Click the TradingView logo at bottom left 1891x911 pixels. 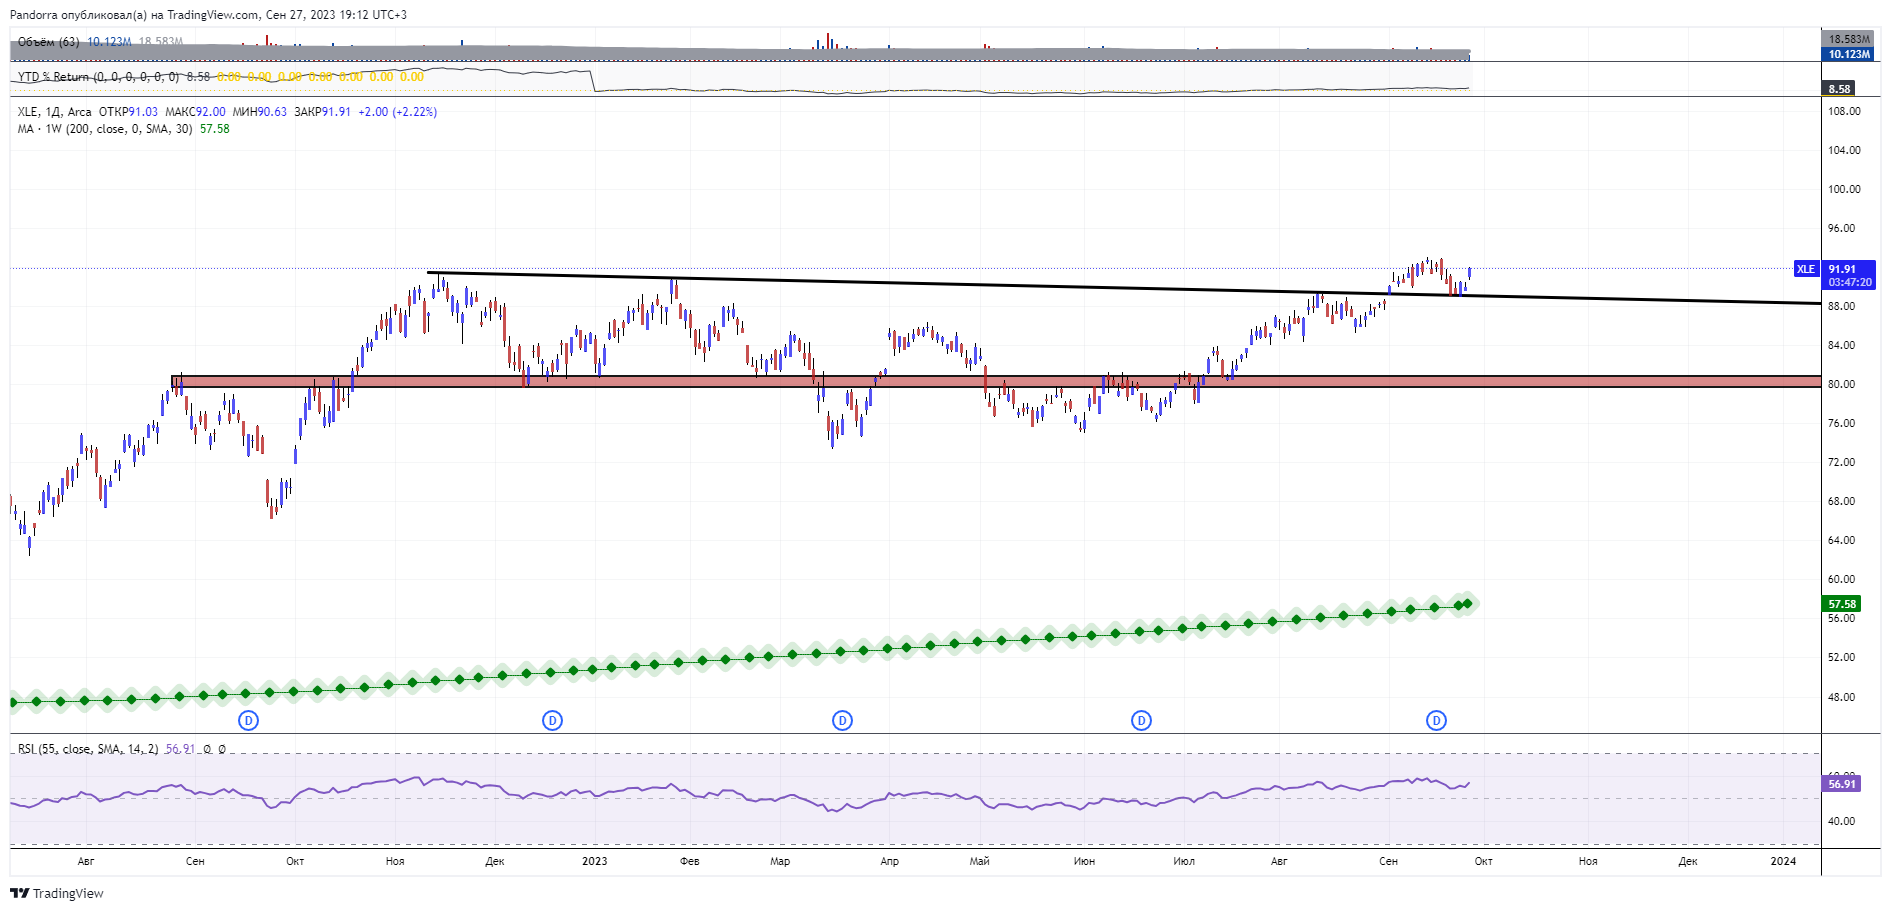tap(57, 893)
